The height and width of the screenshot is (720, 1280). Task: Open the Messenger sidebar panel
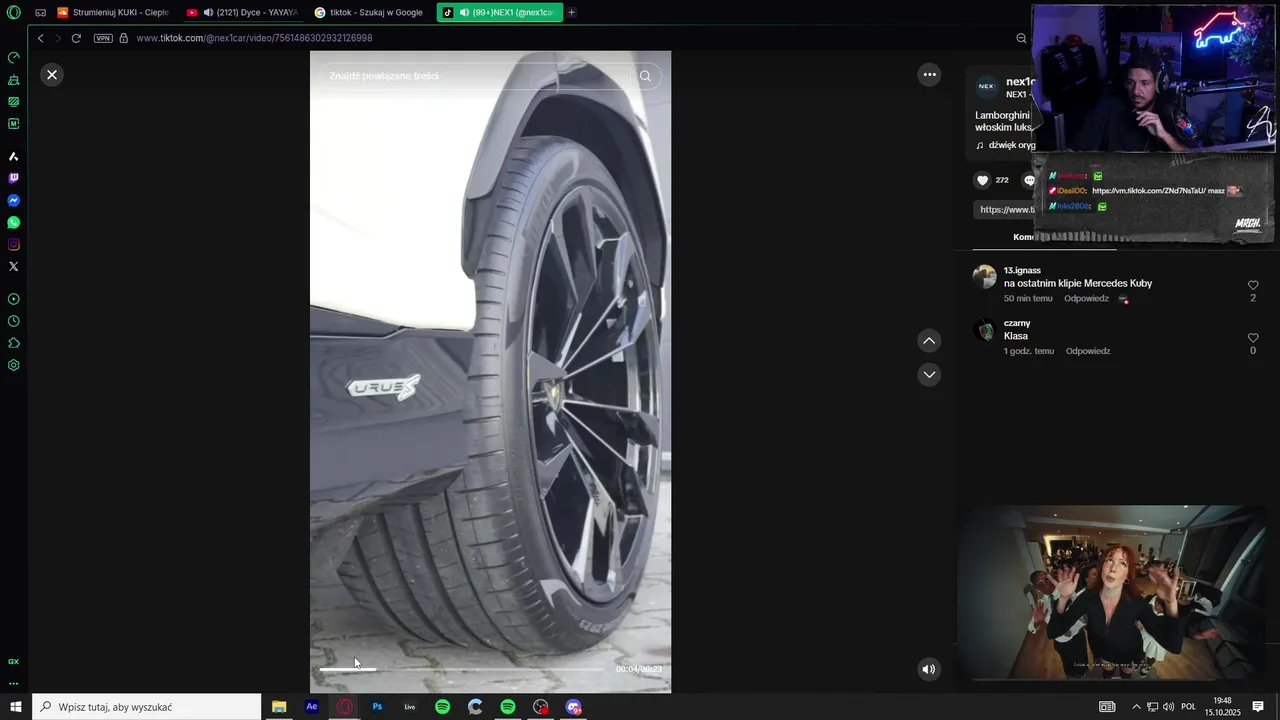(13, 200)
